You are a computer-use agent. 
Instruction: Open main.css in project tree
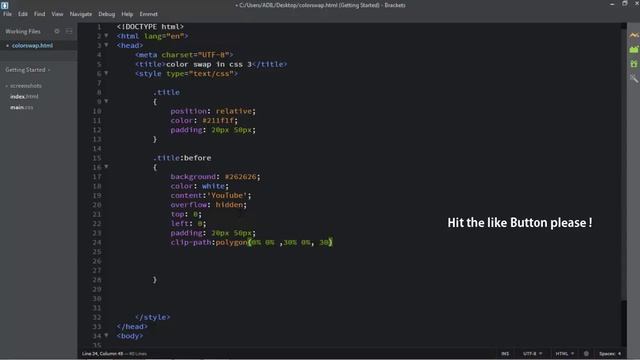22,107
